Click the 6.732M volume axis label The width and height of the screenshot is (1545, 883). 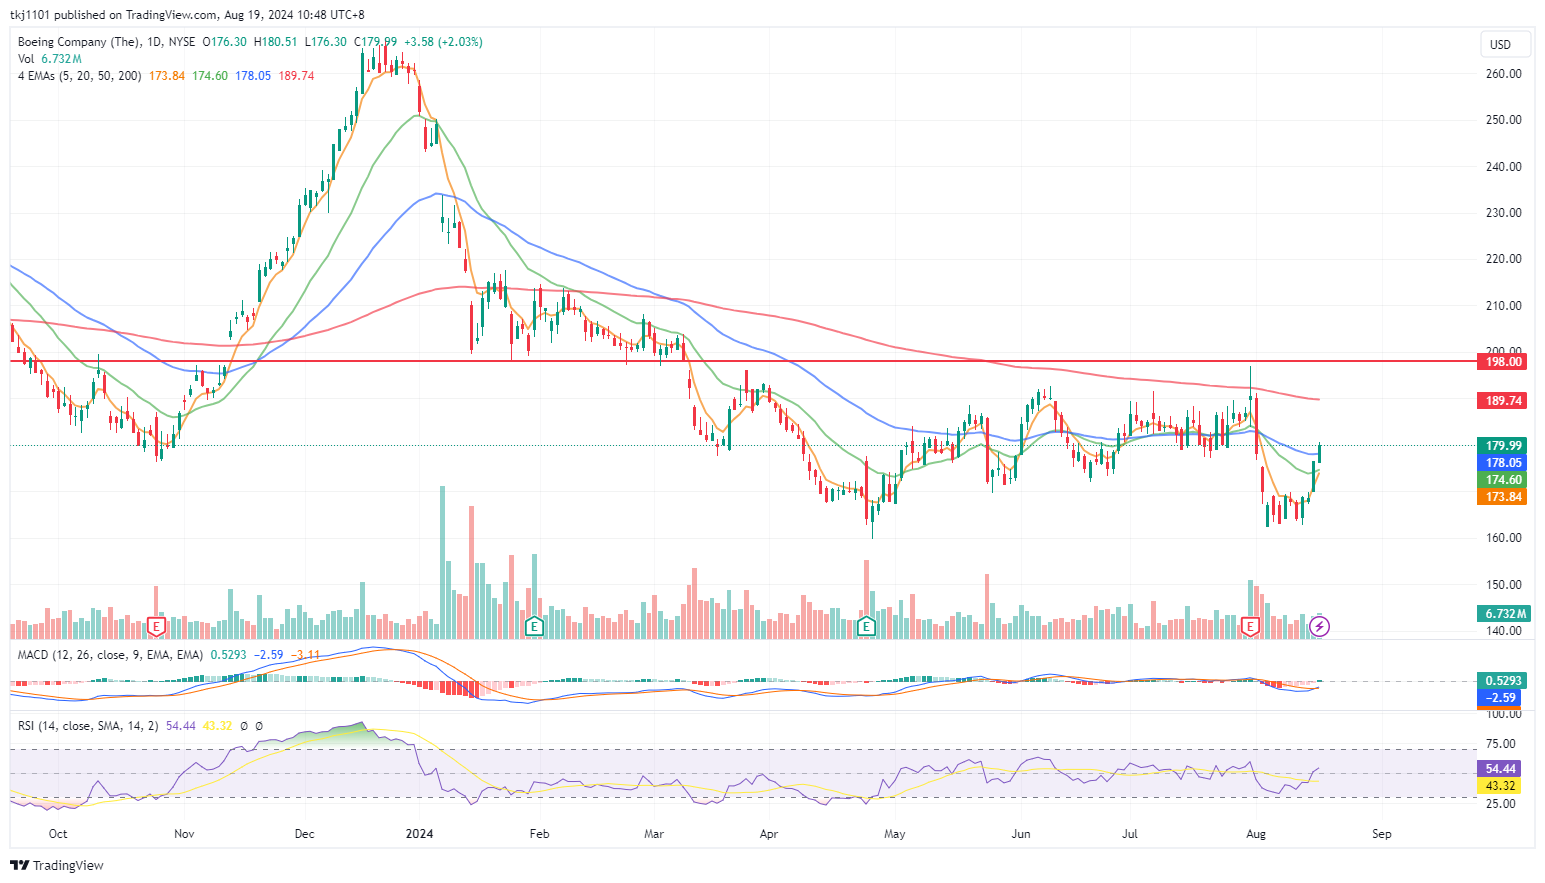(1504, 614)
